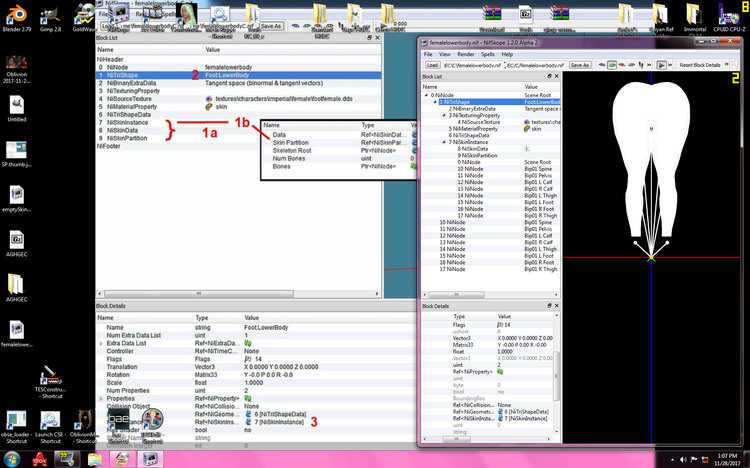Open the CPUID CPU-Z shortcut
750x468 pixels.
point(729,18)
